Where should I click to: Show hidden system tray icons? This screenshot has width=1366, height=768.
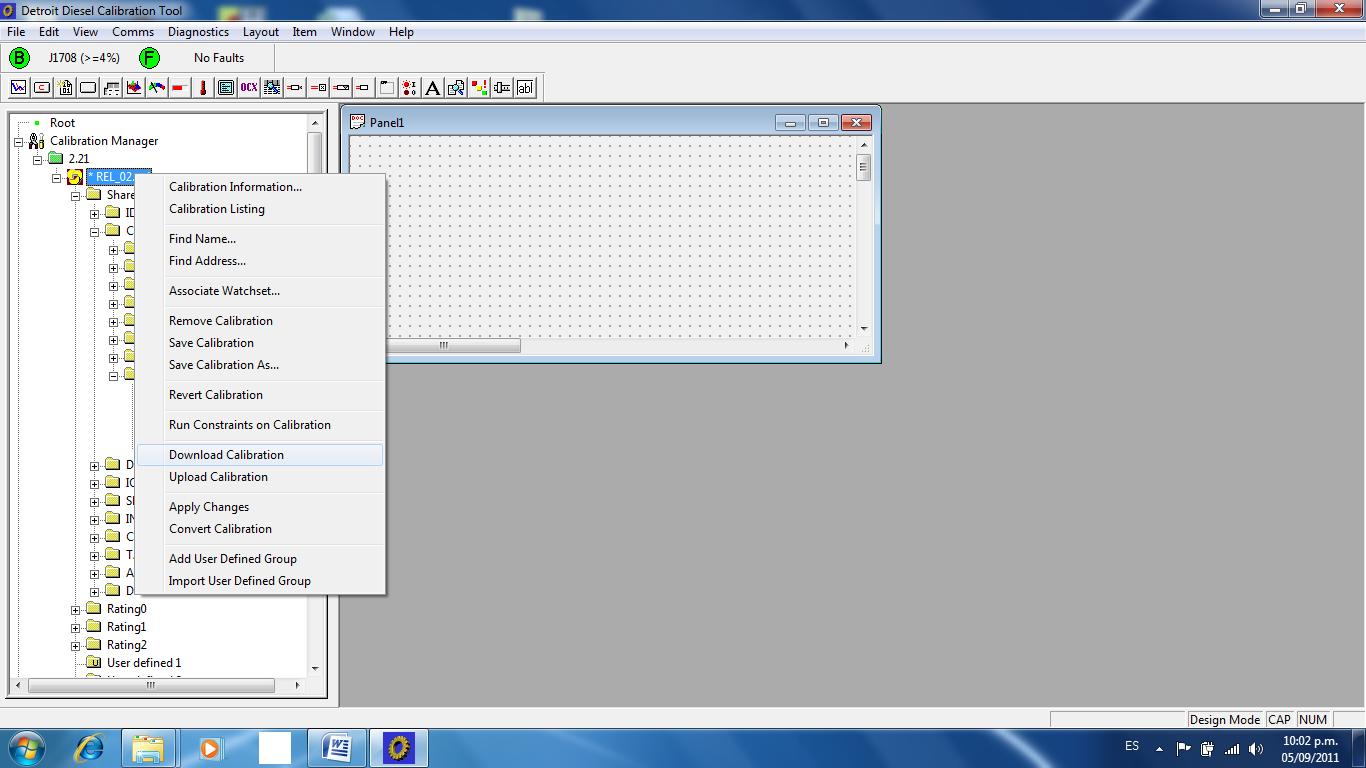1159,748
